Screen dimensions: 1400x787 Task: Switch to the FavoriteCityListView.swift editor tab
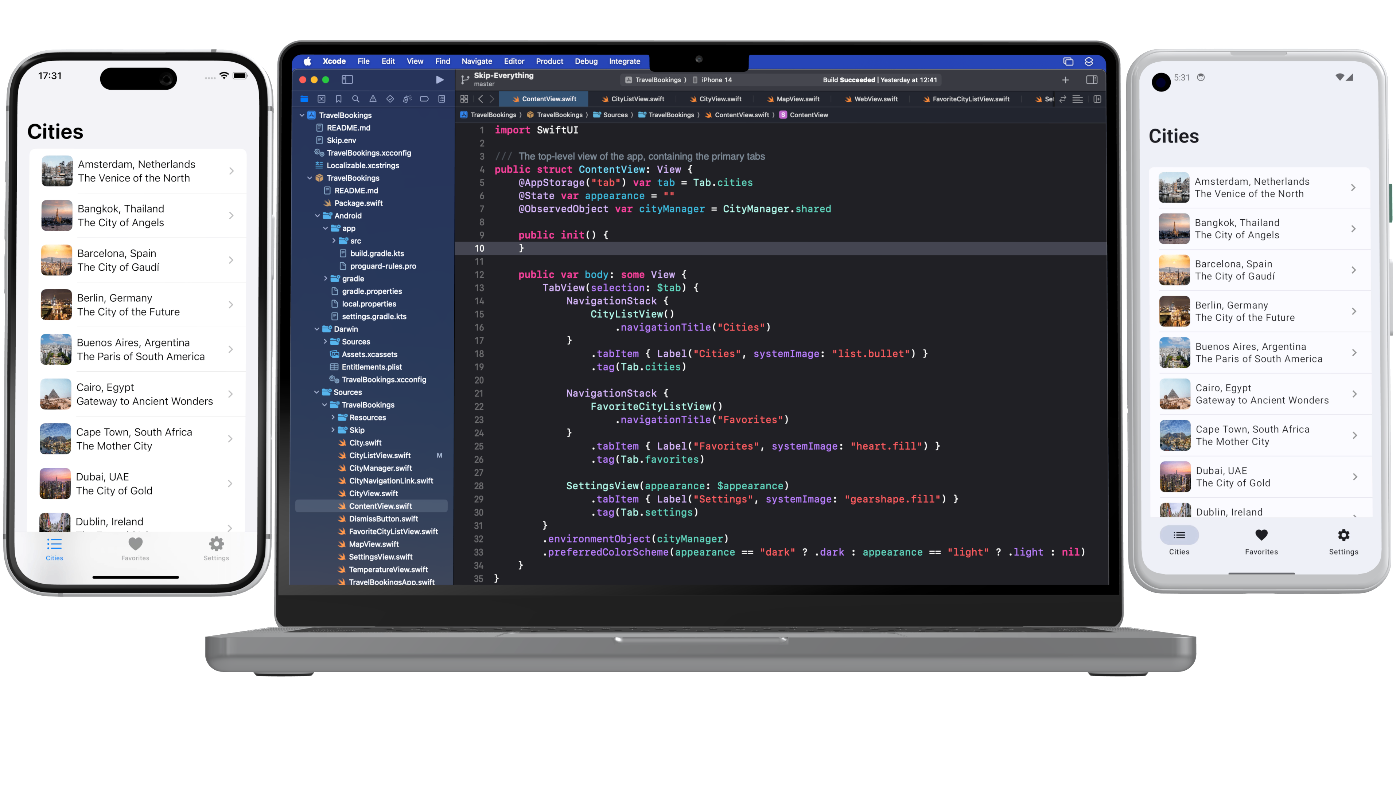click(x=966, y=99)
